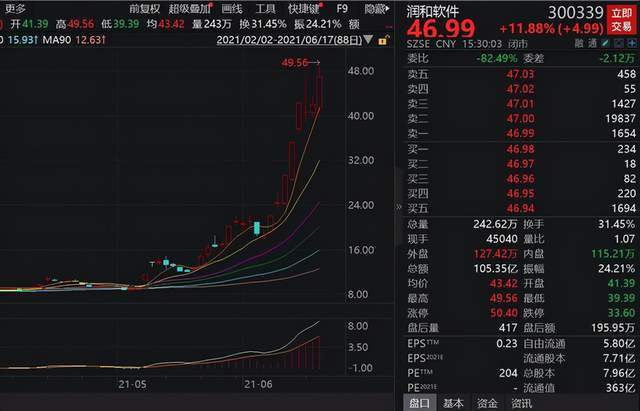
Task: Click 现手 value 45040
Action: (502, 239)
